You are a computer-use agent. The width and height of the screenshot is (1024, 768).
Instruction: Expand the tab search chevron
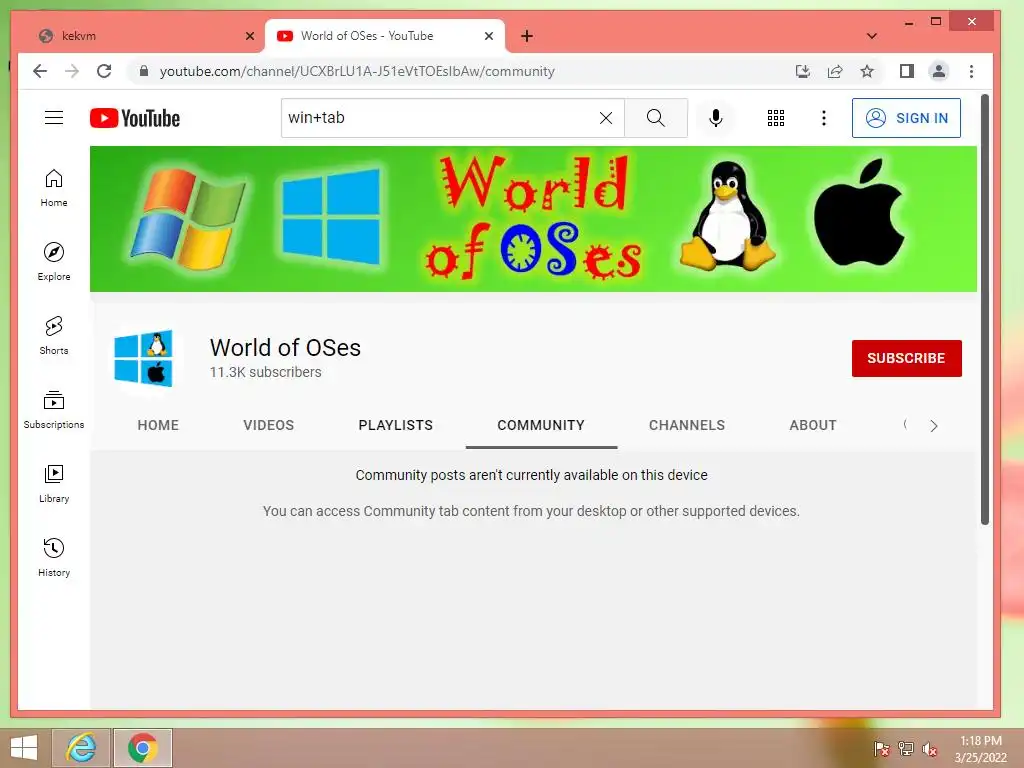pyautogui.click(x=872, y=36)
